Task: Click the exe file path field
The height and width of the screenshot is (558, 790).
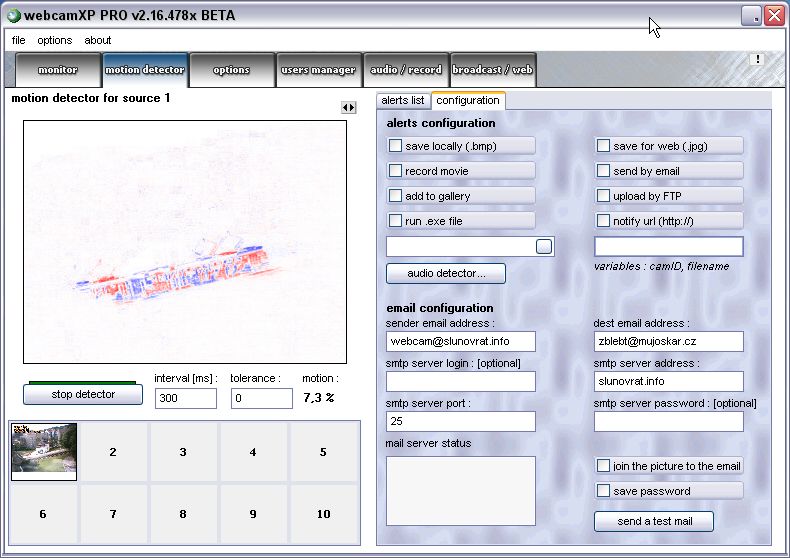Action: point(460,247)
